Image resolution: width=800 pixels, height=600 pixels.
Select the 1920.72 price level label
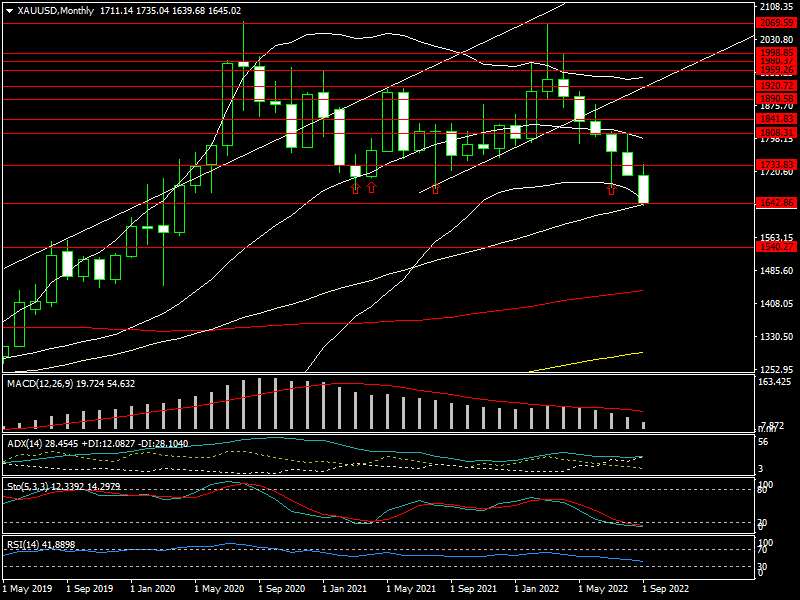click(776, 86)
